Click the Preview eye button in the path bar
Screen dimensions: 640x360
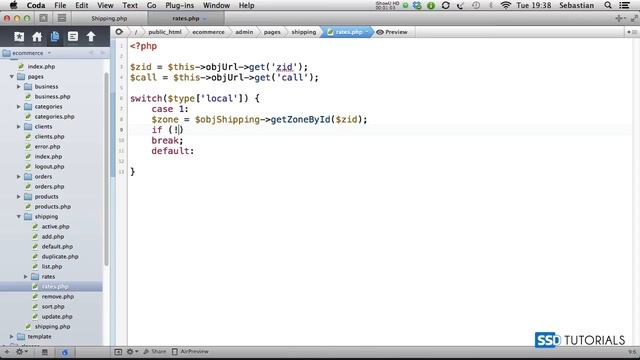392,32
